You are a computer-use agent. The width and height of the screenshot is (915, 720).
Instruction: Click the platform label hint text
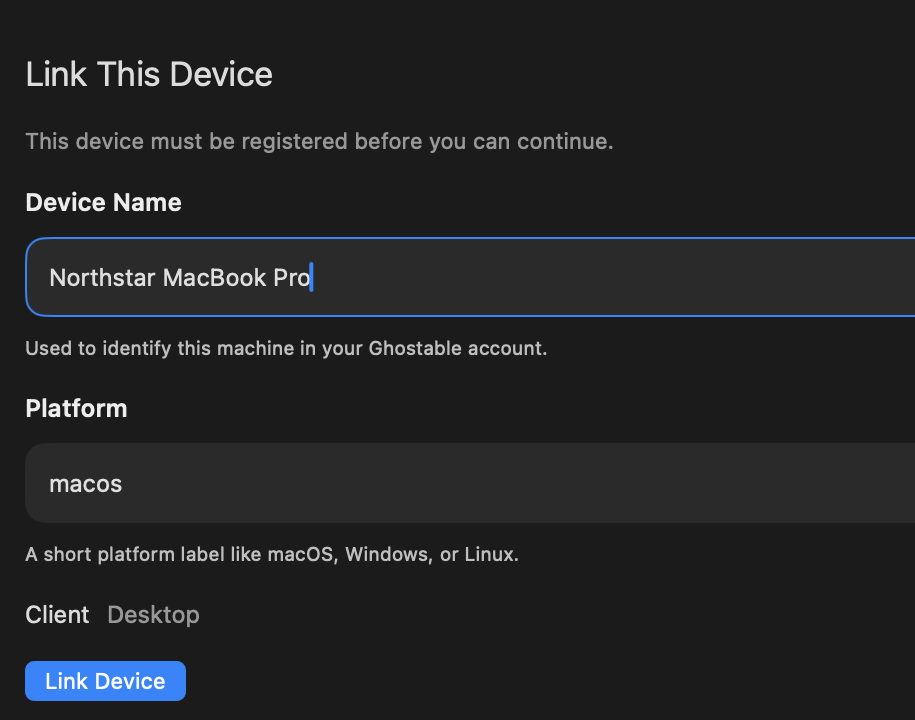coord(272,554)
